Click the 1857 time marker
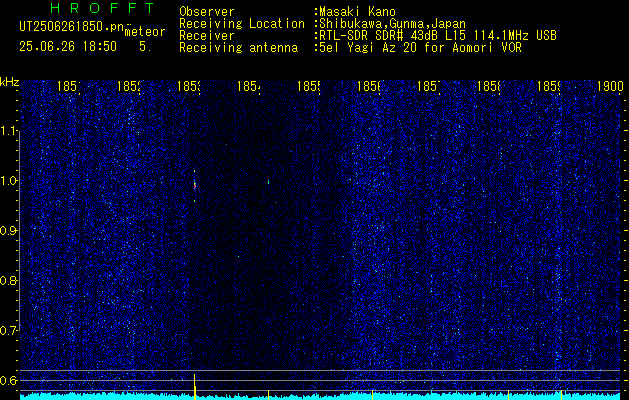 [429, 86]
